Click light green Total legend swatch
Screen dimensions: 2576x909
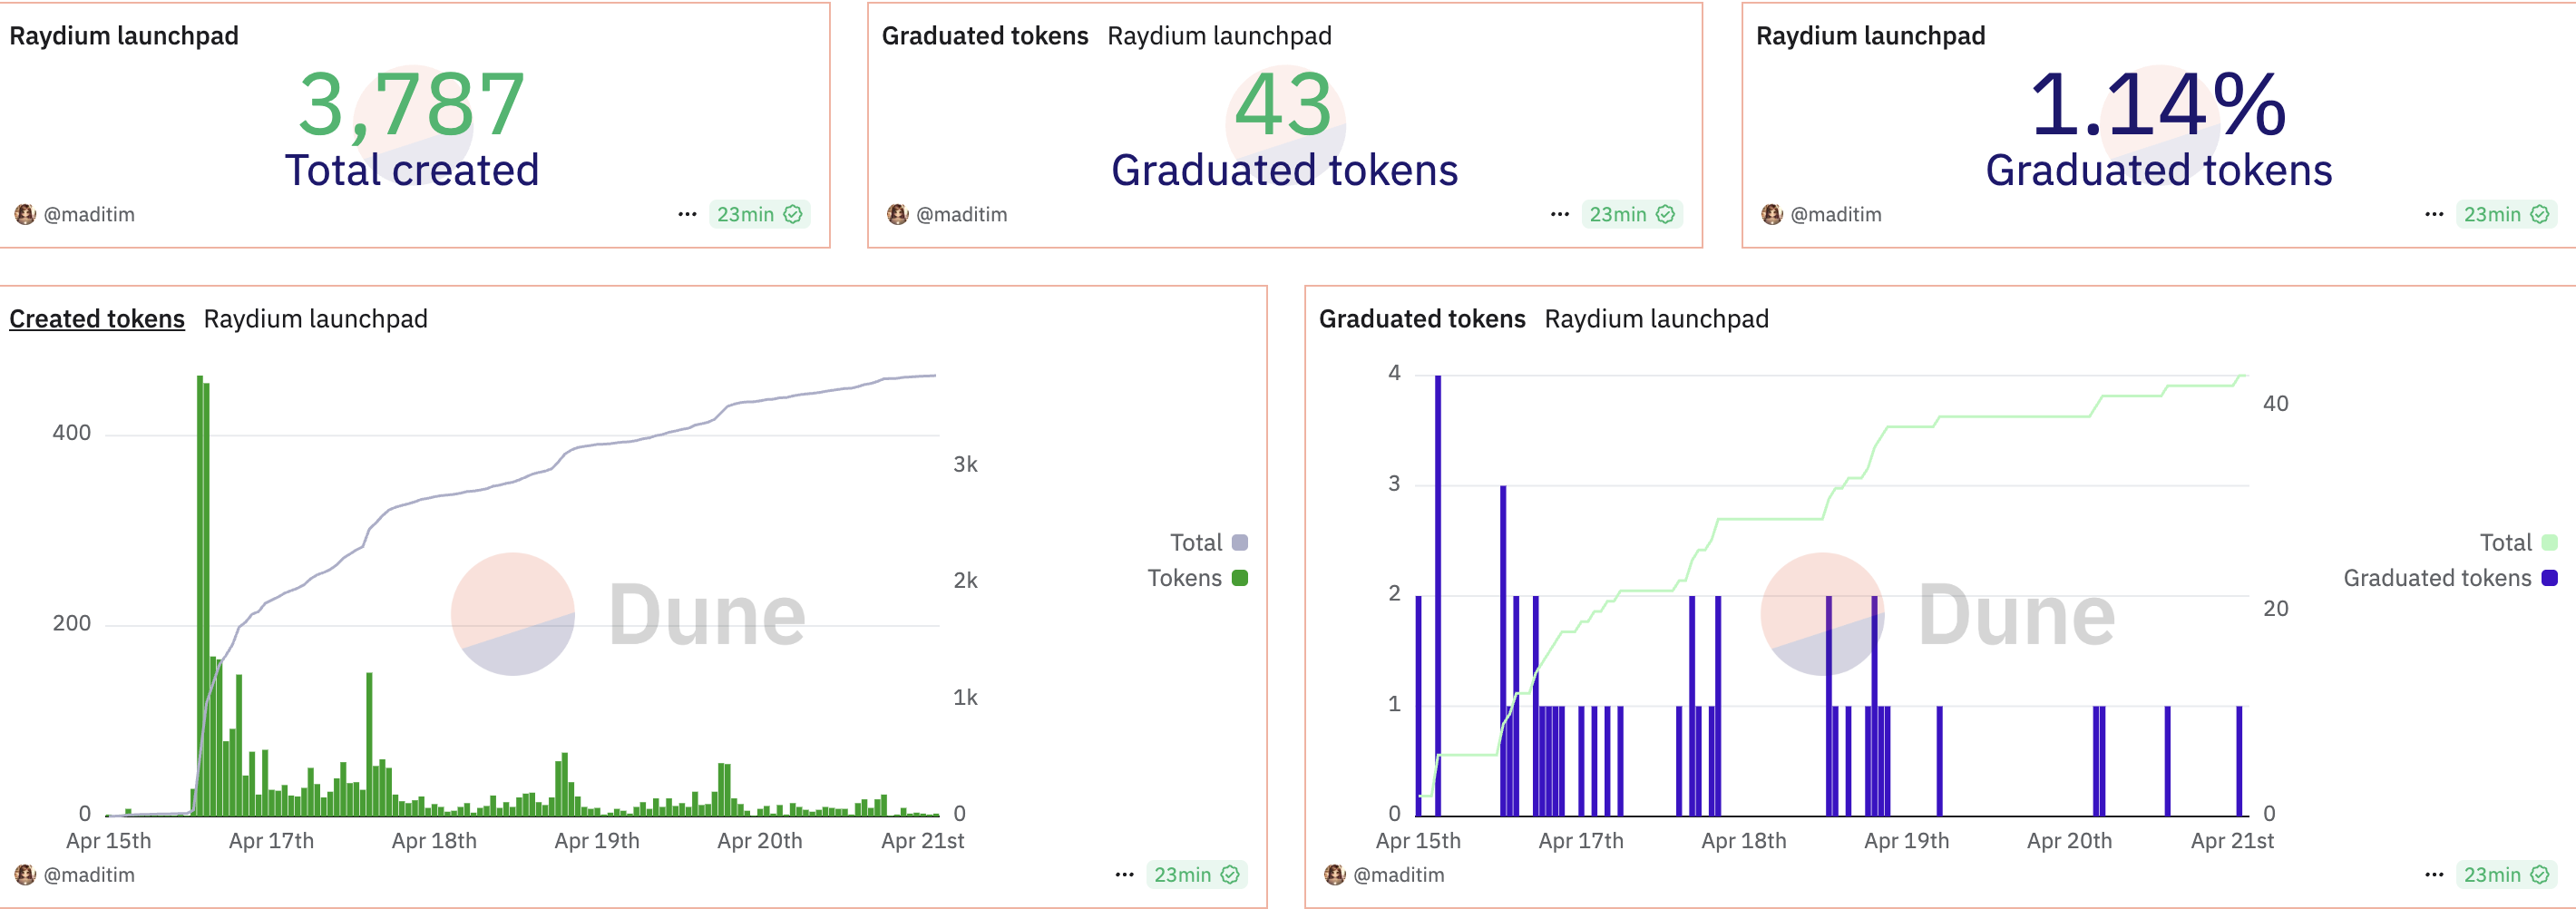click(x=2549, y=543)
